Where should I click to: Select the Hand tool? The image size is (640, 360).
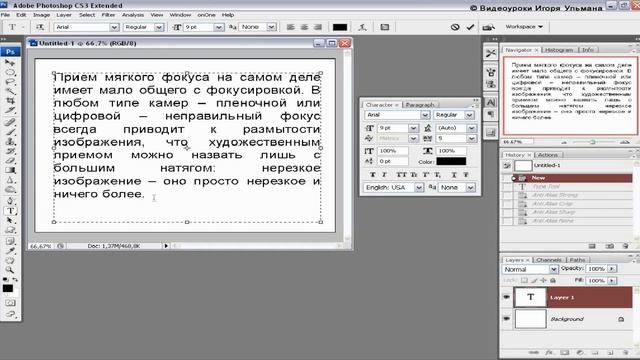(x=10, y=260)
